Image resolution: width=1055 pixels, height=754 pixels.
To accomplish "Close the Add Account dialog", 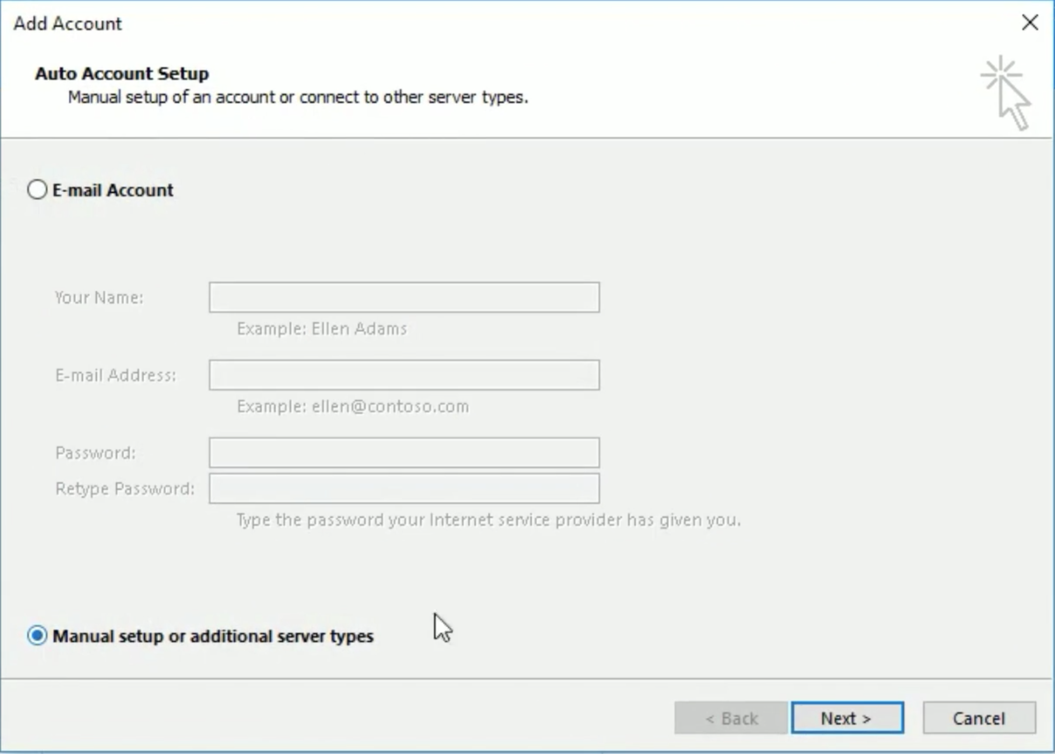I will click(x=1029, y=23).
